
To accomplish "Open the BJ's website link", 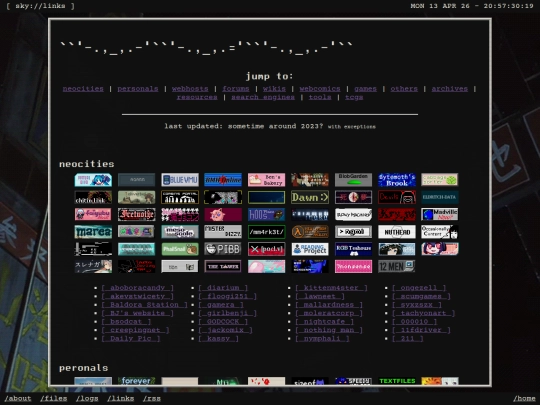I will pos(137,313).
